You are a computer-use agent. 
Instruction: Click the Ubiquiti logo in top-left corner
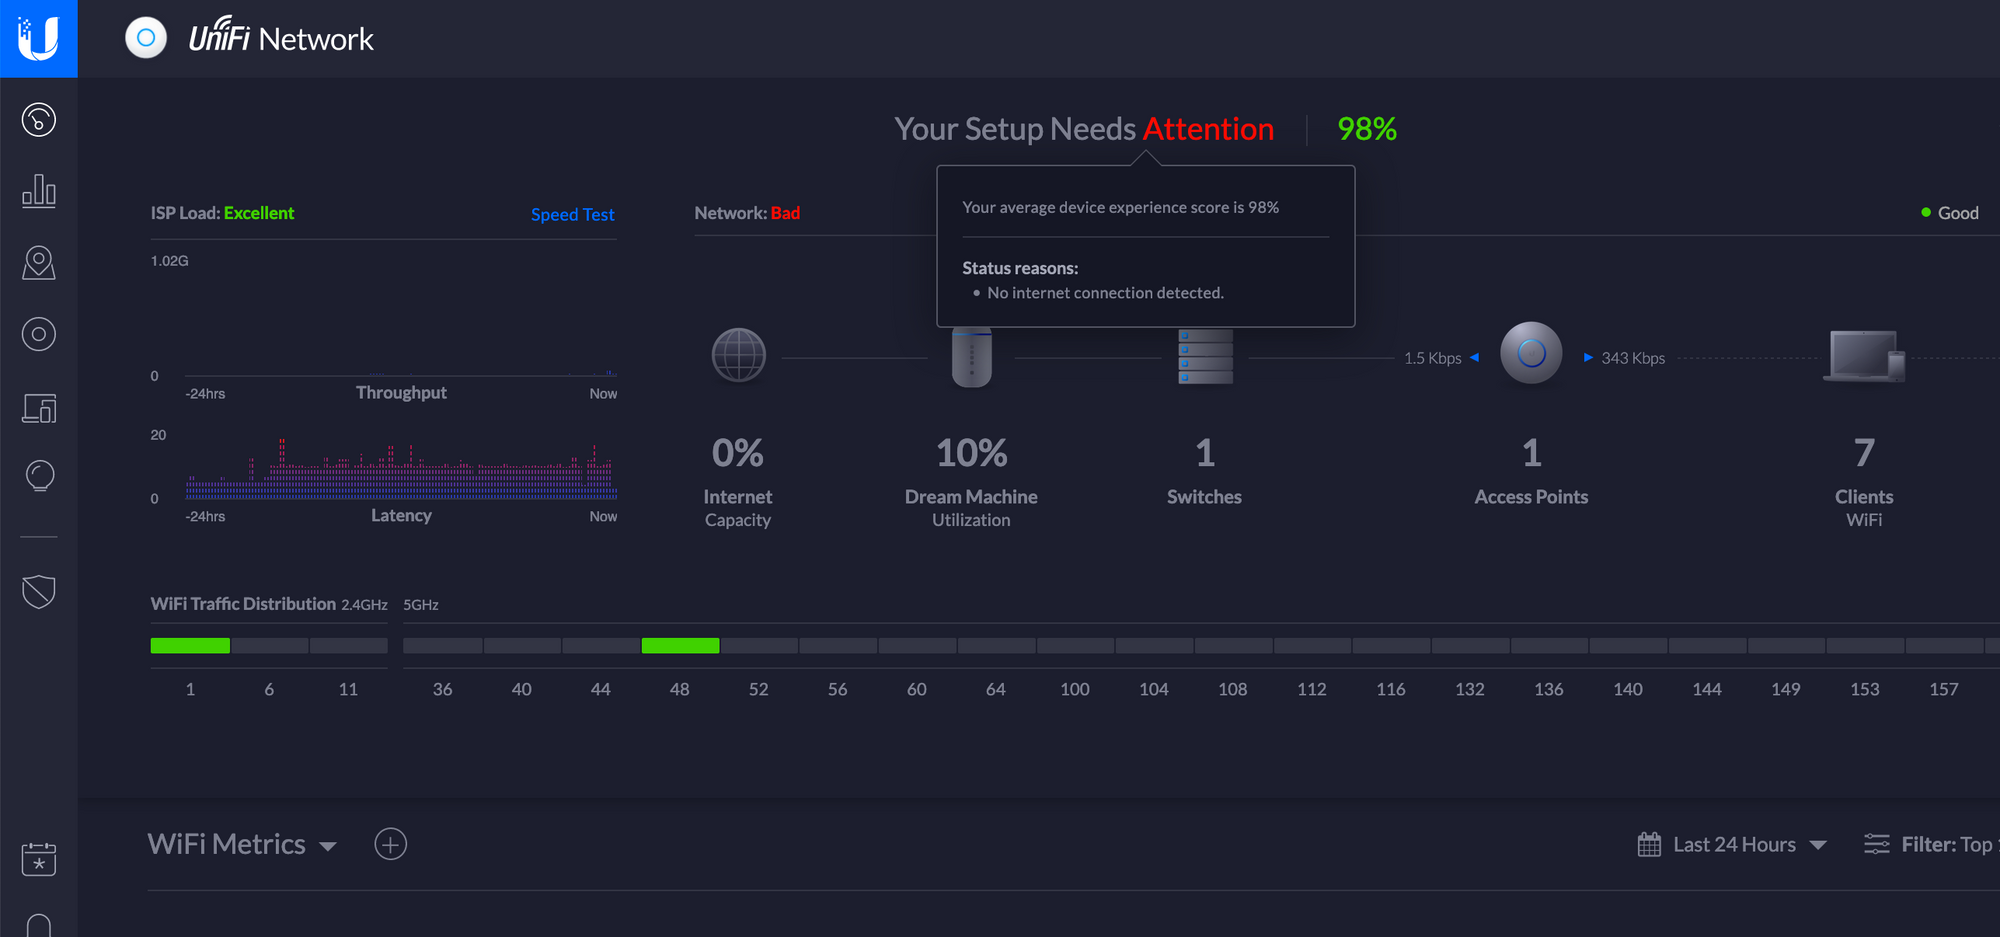(39, 39)
